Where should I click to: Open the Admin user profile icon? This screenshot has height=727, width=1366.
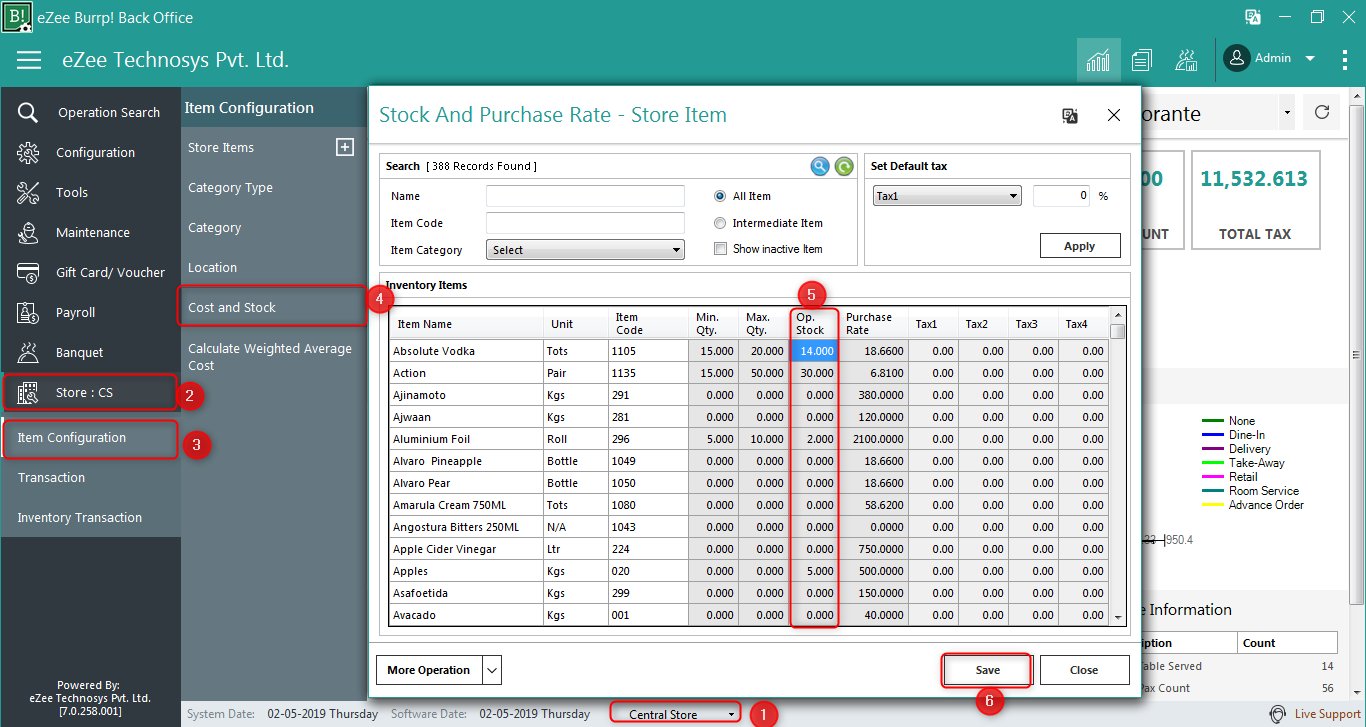(x=1237, y=59)
